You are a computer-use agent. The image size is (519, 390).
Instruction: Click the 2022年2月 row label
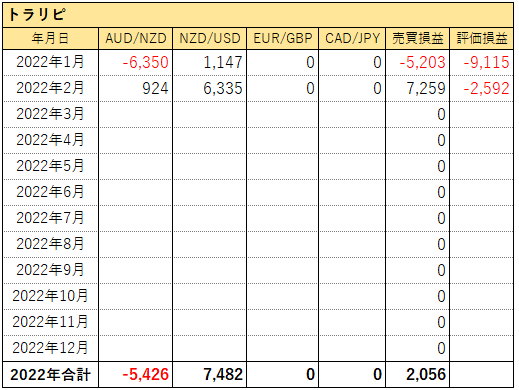point(50,88)
